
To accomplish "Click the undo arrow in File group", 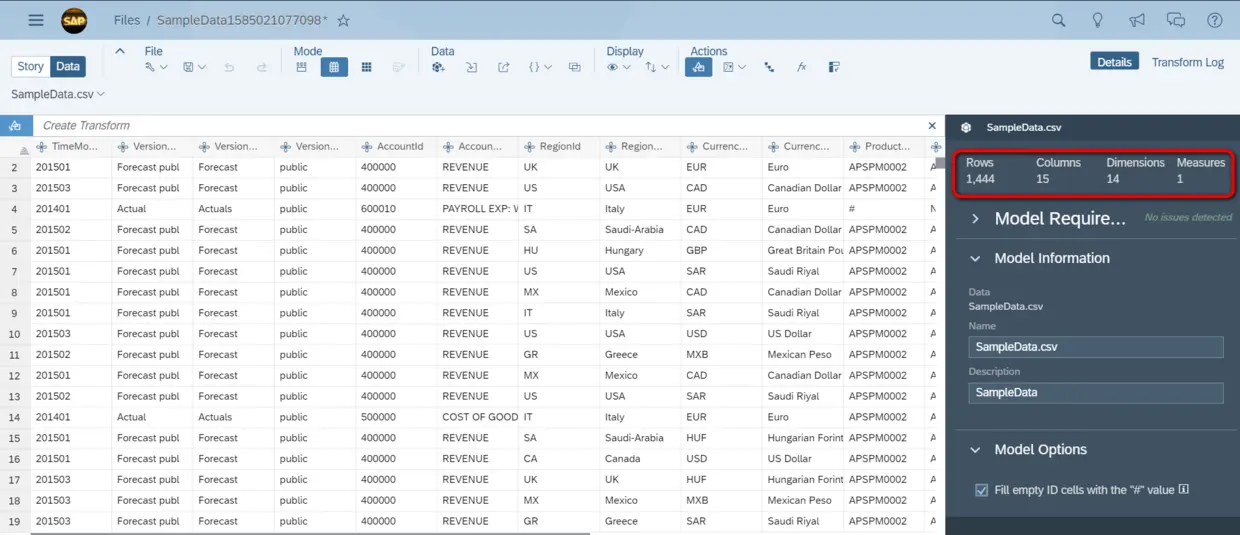I will click(x=229, y=67).
